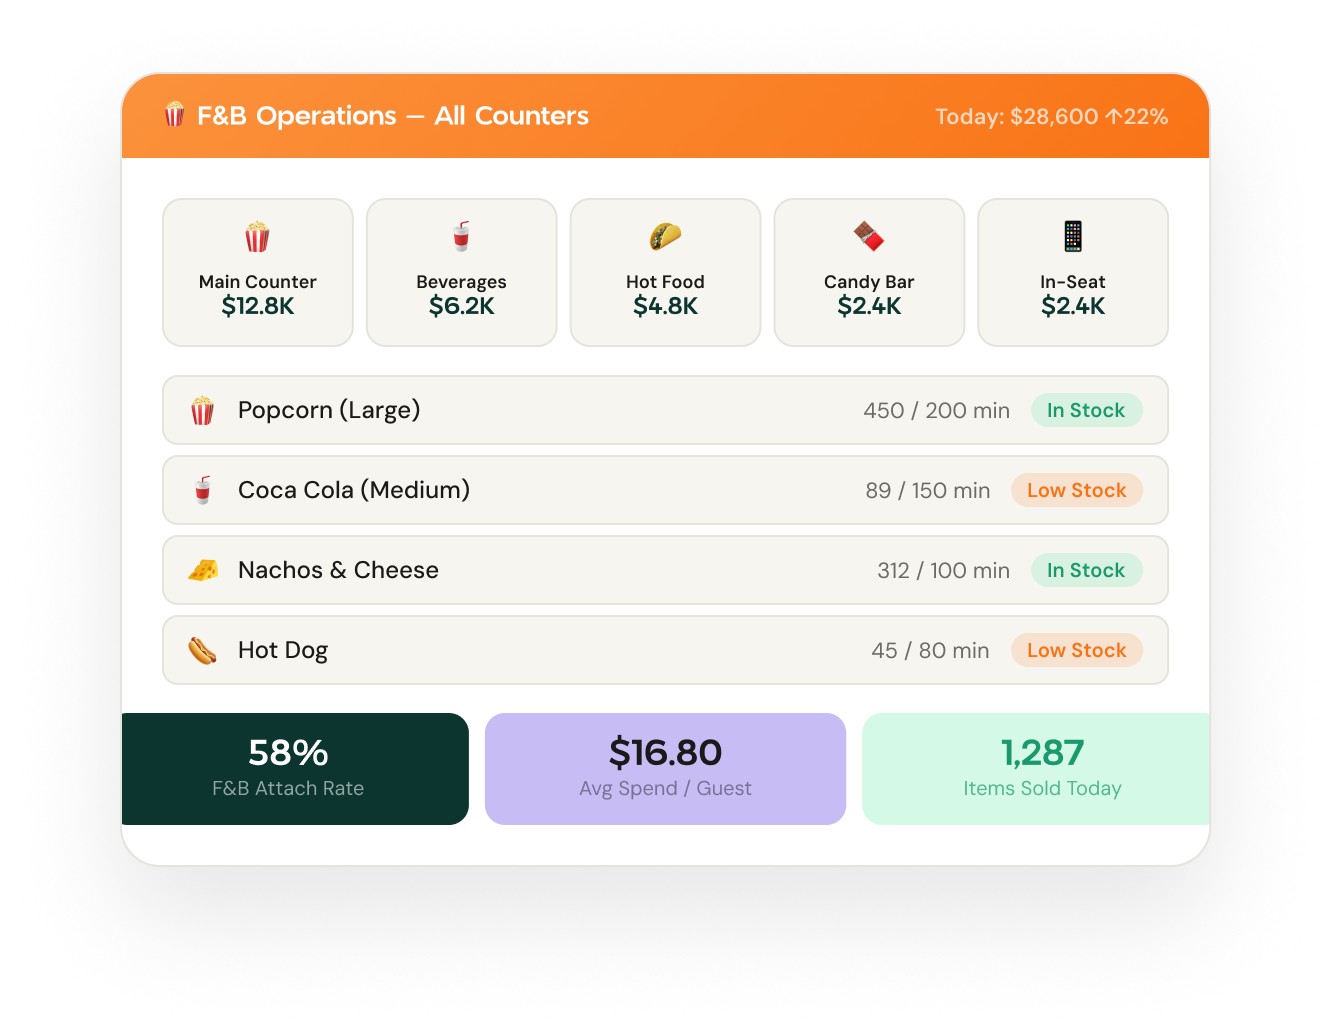Viewport: 1332px width, 1035px height.
Task: Click the hot dog icon in inventory list
Action: (x=203, y=651)
